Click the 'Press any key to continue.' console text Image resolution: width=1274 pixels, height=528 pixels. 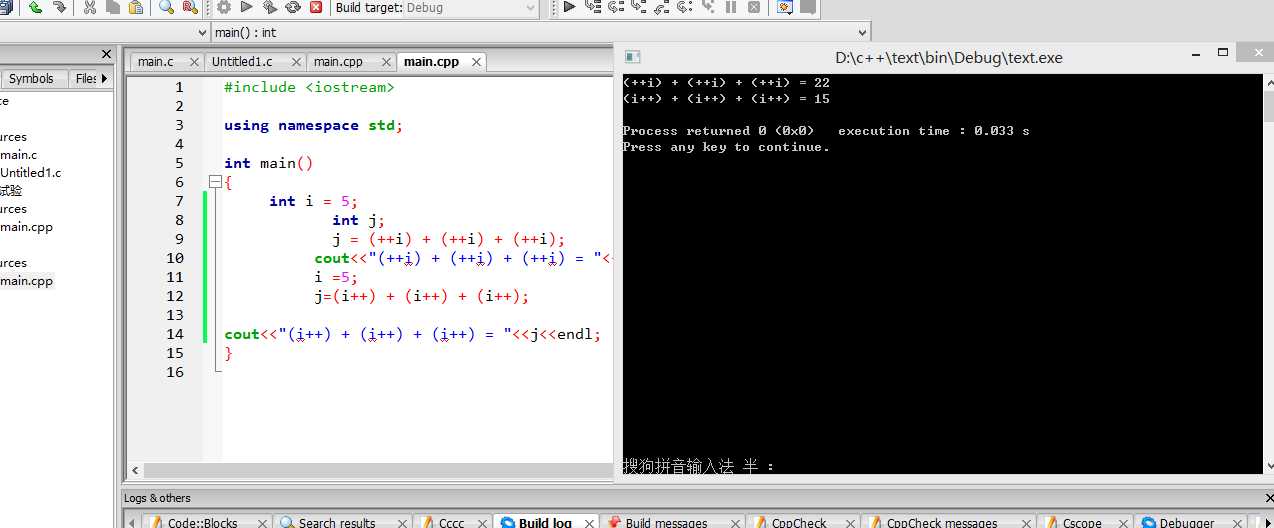[x=726, y=147]
